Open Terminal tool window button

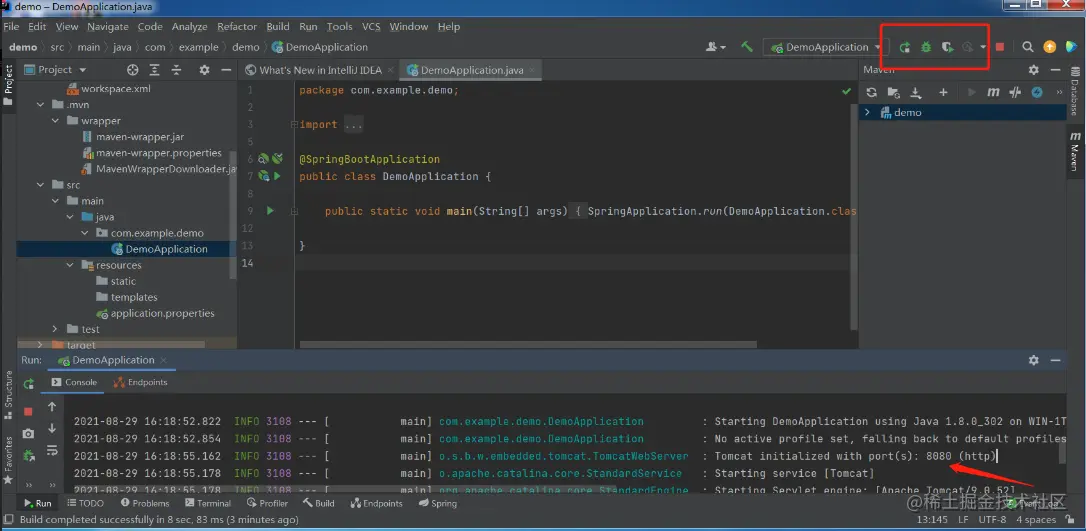pyautogui.click(x=207, y=503)
